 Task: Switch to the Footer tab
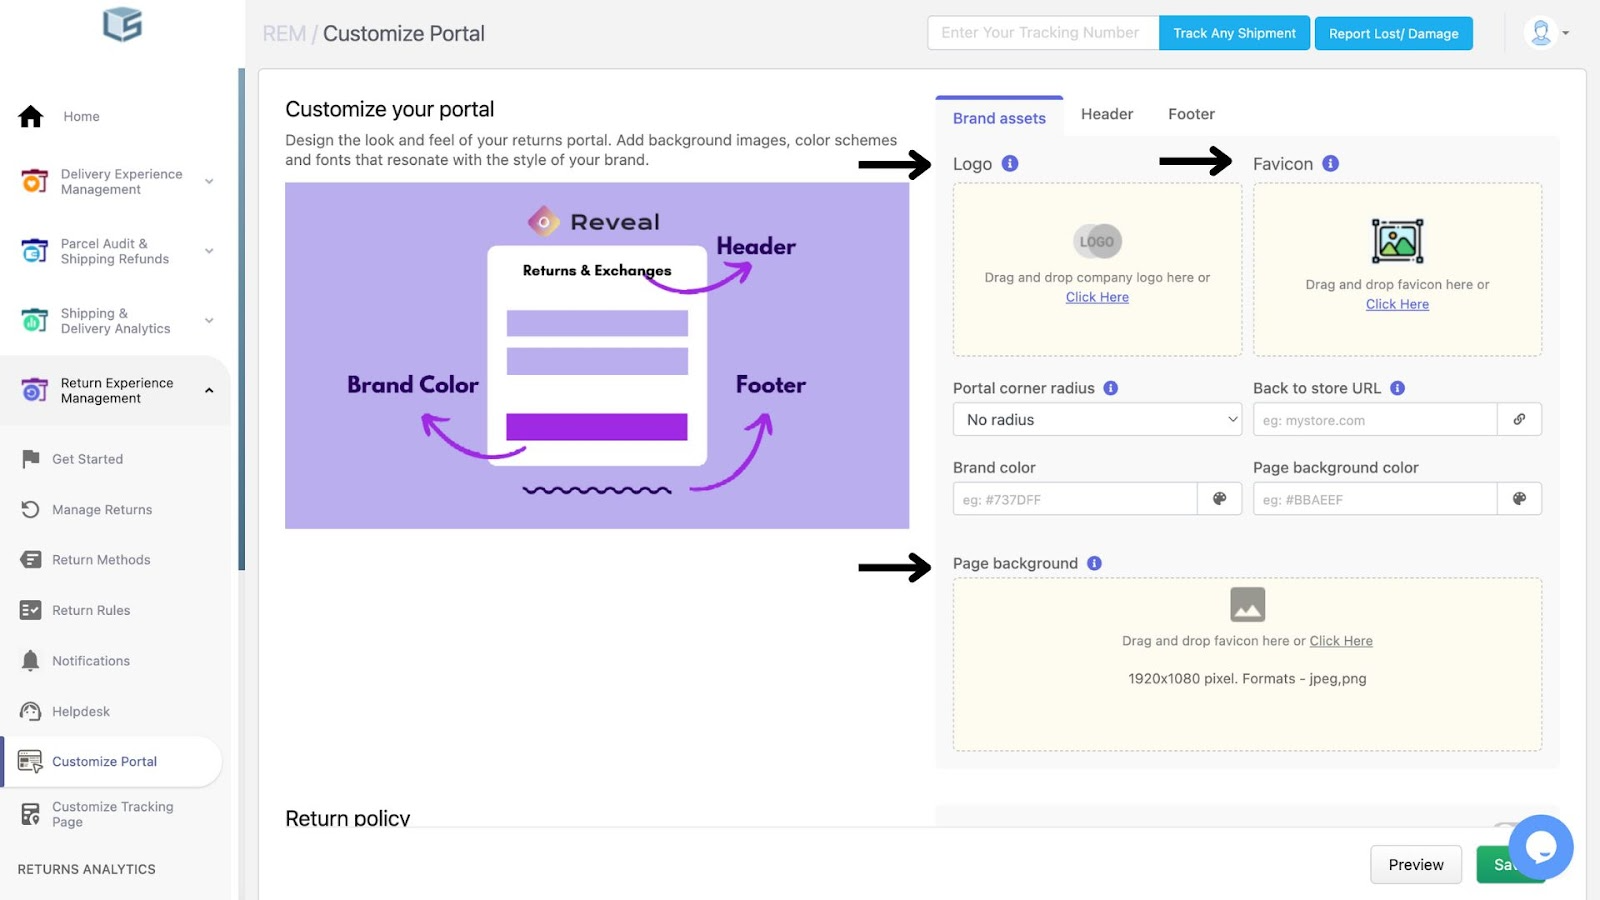[1191, 114]
